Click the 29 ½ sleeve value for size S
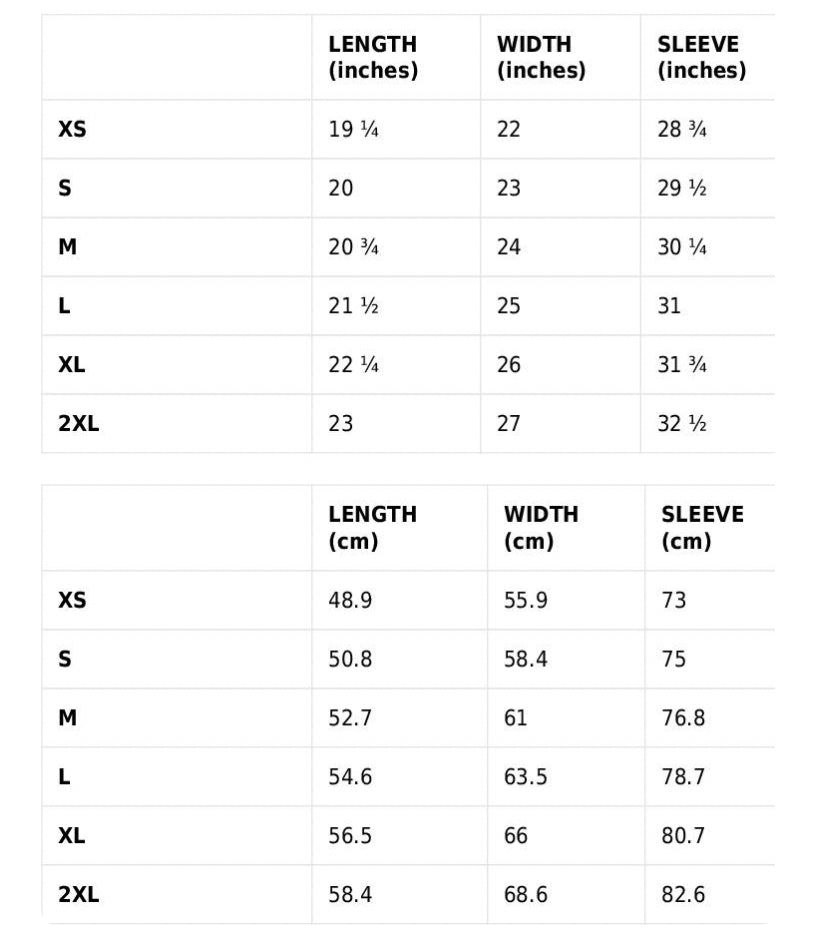The width and height of the screenshot is (830, 951). [682, 188]
